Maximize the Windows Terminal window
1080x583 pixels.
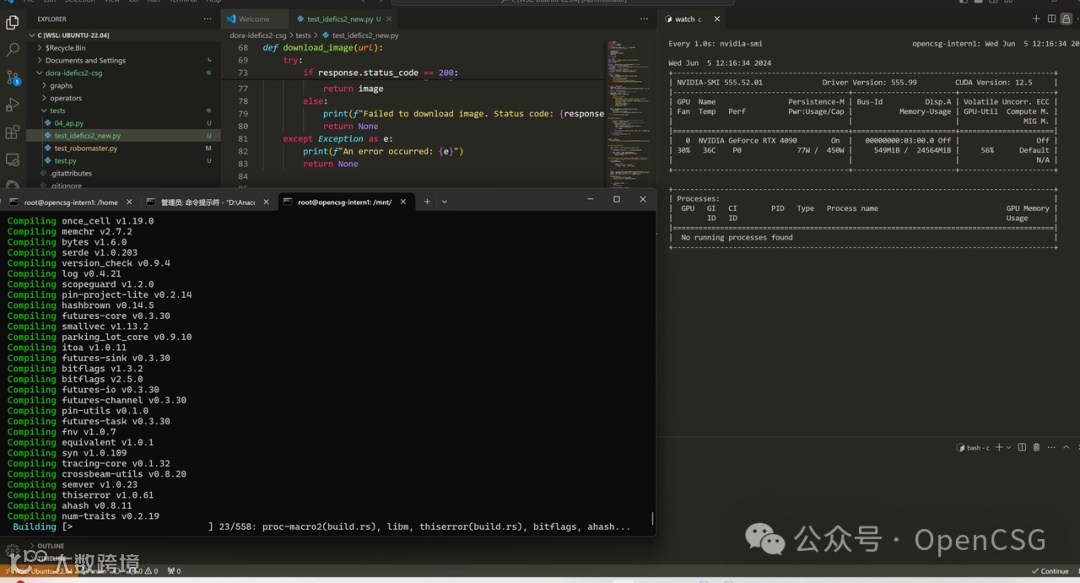pos(616,199)
